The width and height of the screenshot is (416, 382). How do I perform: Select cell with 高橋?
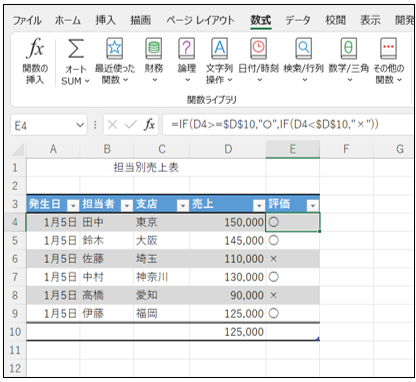coord(107,295)
